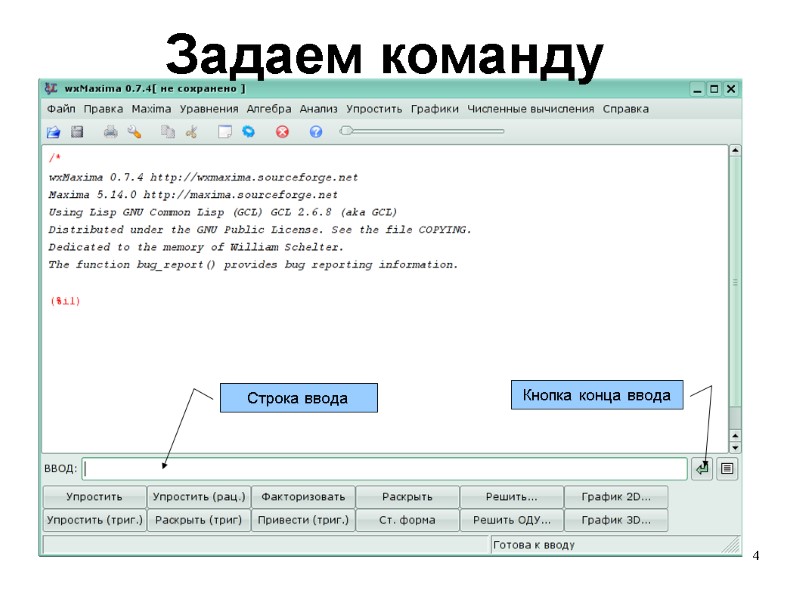Focus the ВВОД command input field

point(385,468)
